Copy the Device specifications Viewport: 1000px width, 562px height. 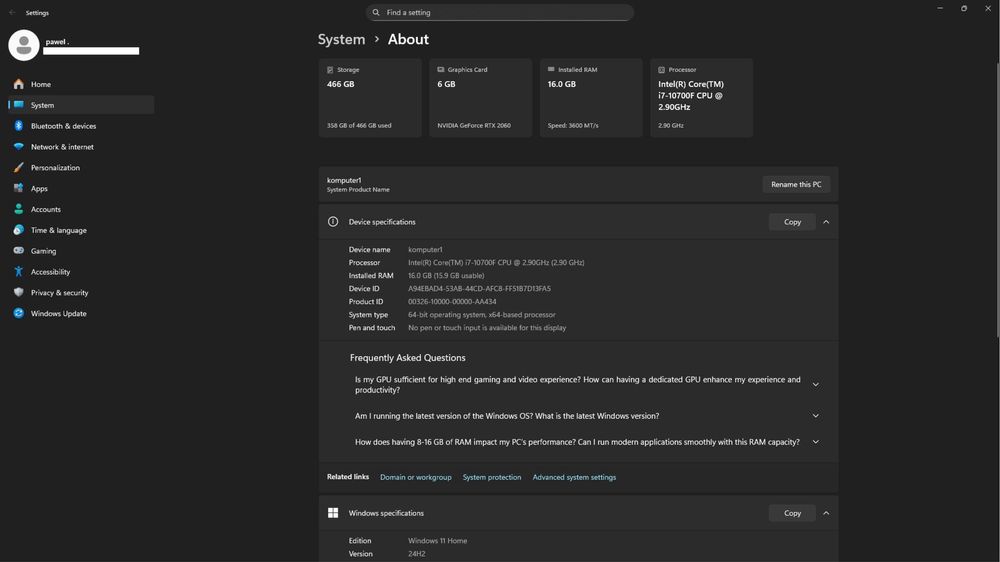(792, 222)
